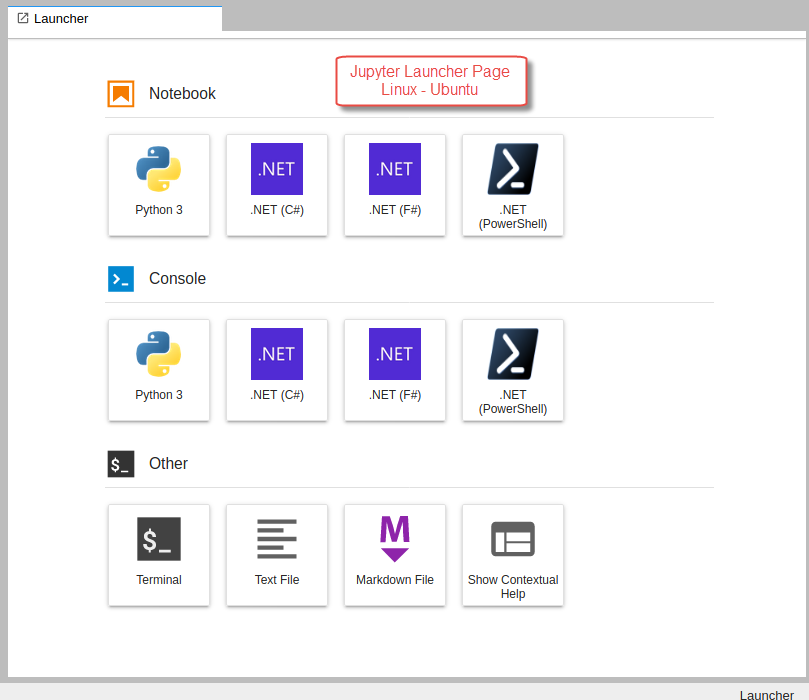Image resolution: width=809 pixels, height=700 pixels.
Task: Launch a new Terminal
Action: point(159,555)
